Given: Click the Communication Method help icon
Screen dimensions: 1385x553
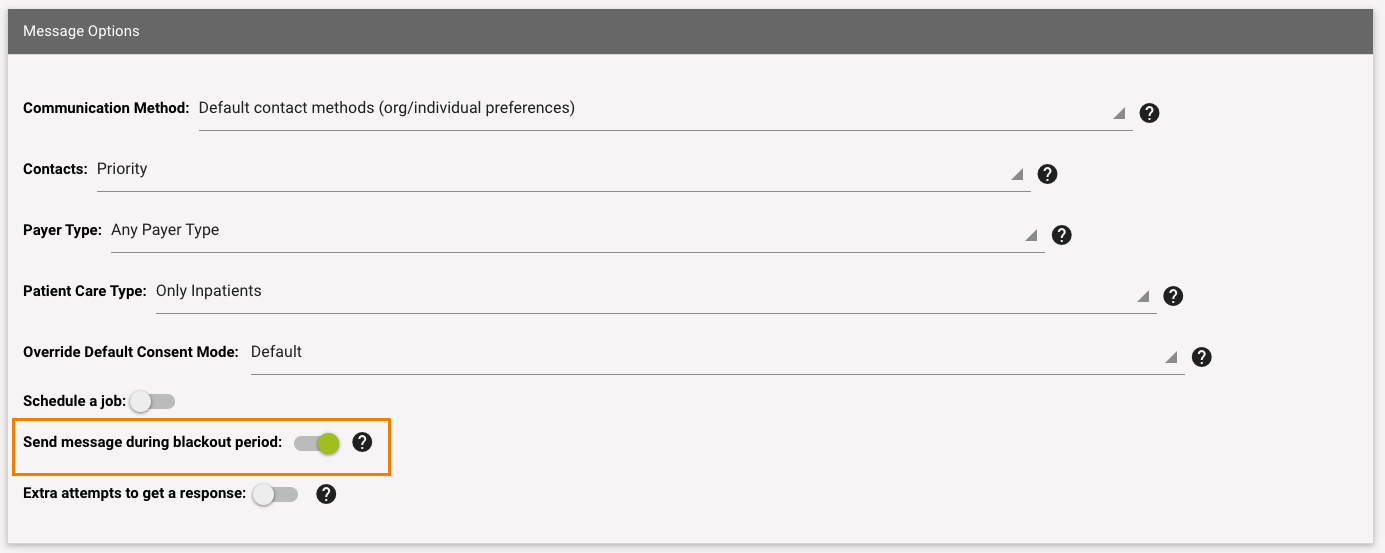Looking at the screenshot, I should tap(1149, 113).
